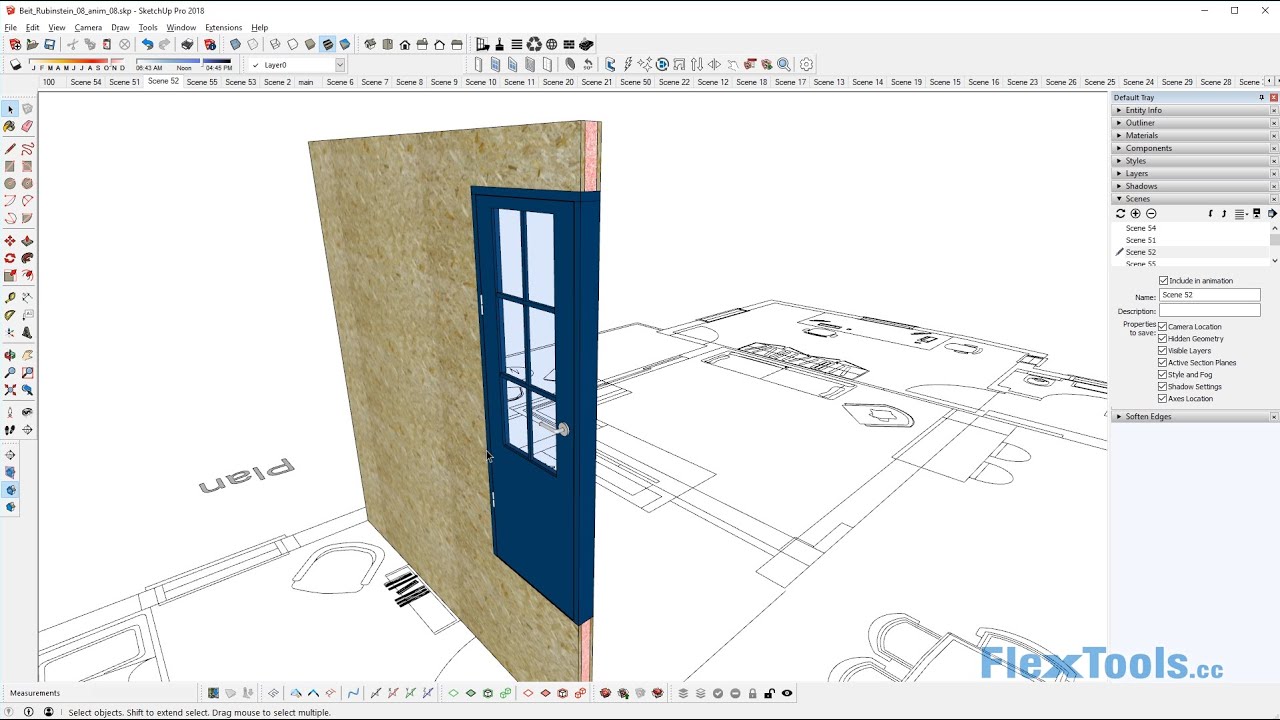Viewport: 1280px width, 720px height.
Task: Switch to the Scene 54 tab
Action: click(86, 82)
